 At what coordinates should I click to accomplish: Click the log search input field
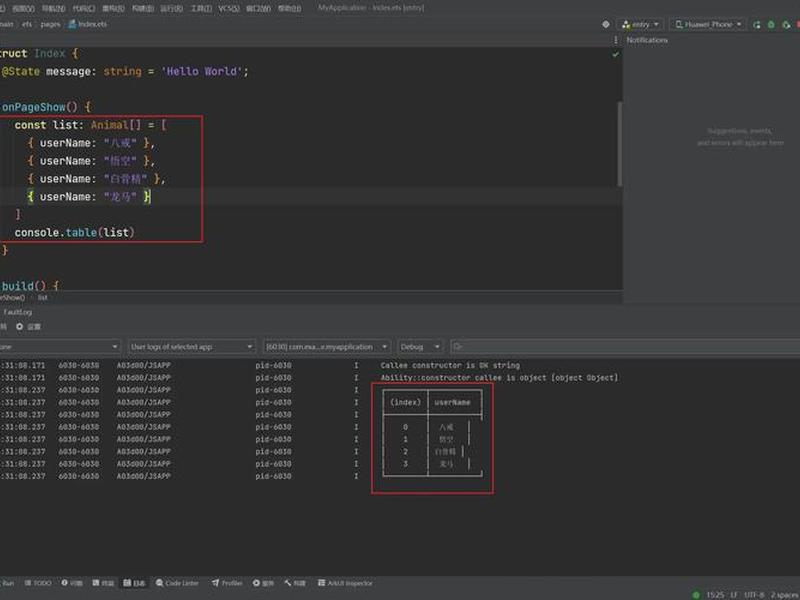click(x=625, y=347)
